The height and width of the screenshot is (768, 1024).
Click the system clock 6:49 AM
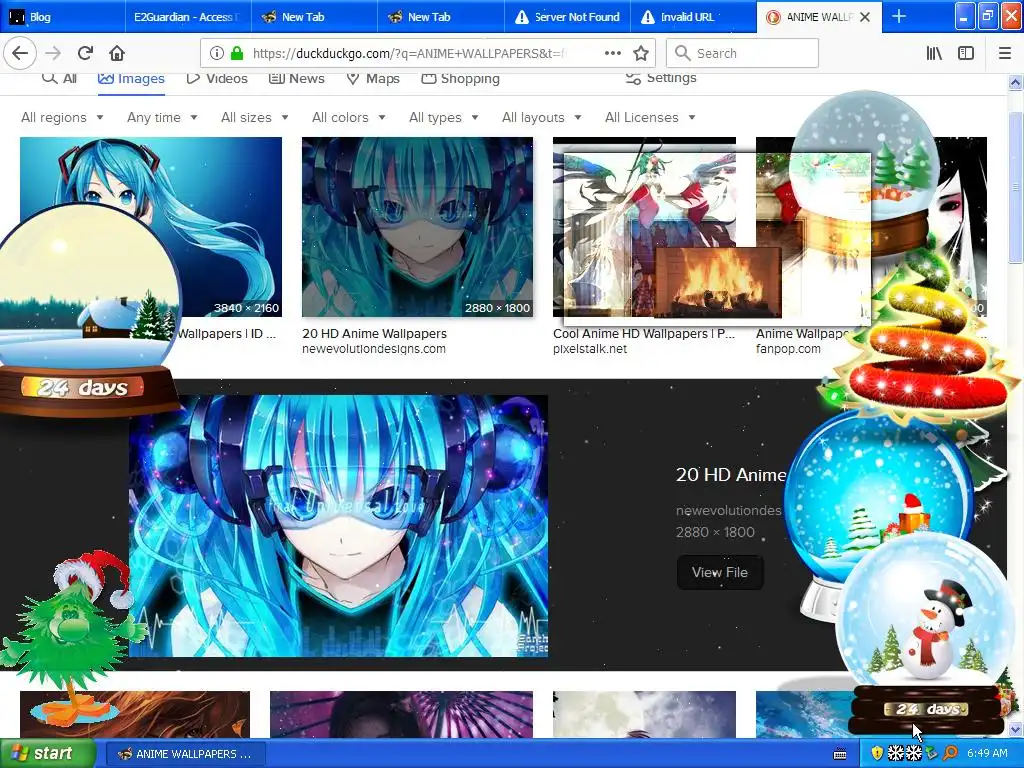(987, 754)
